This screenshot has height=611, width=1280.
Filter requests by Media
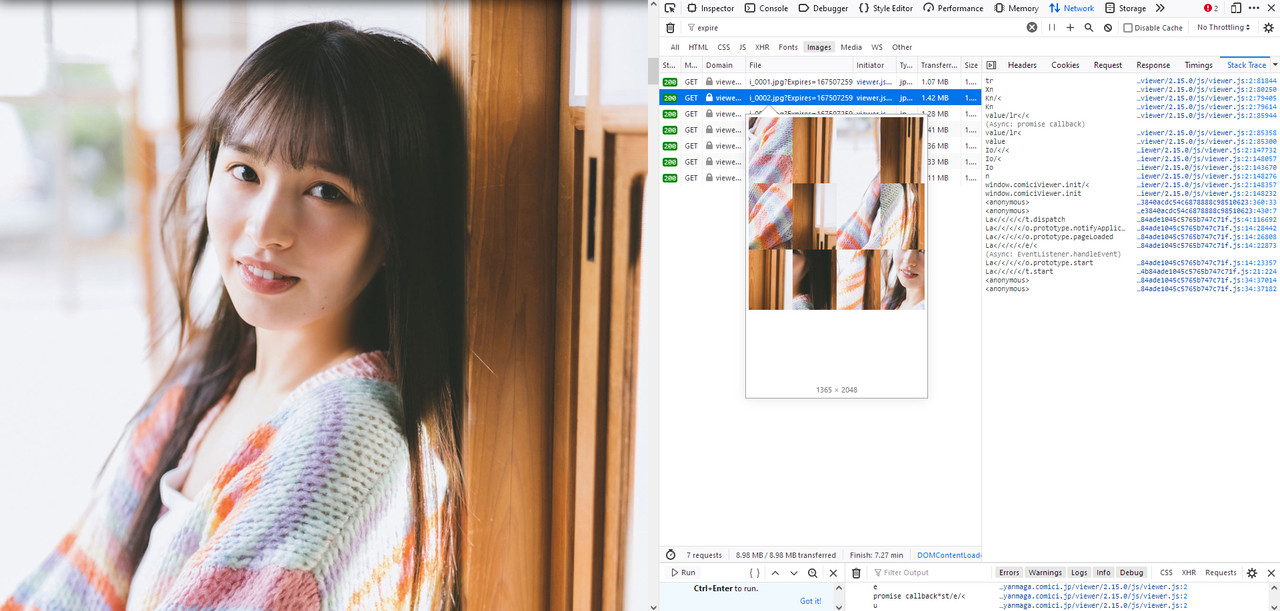click(x=851, y=47)
